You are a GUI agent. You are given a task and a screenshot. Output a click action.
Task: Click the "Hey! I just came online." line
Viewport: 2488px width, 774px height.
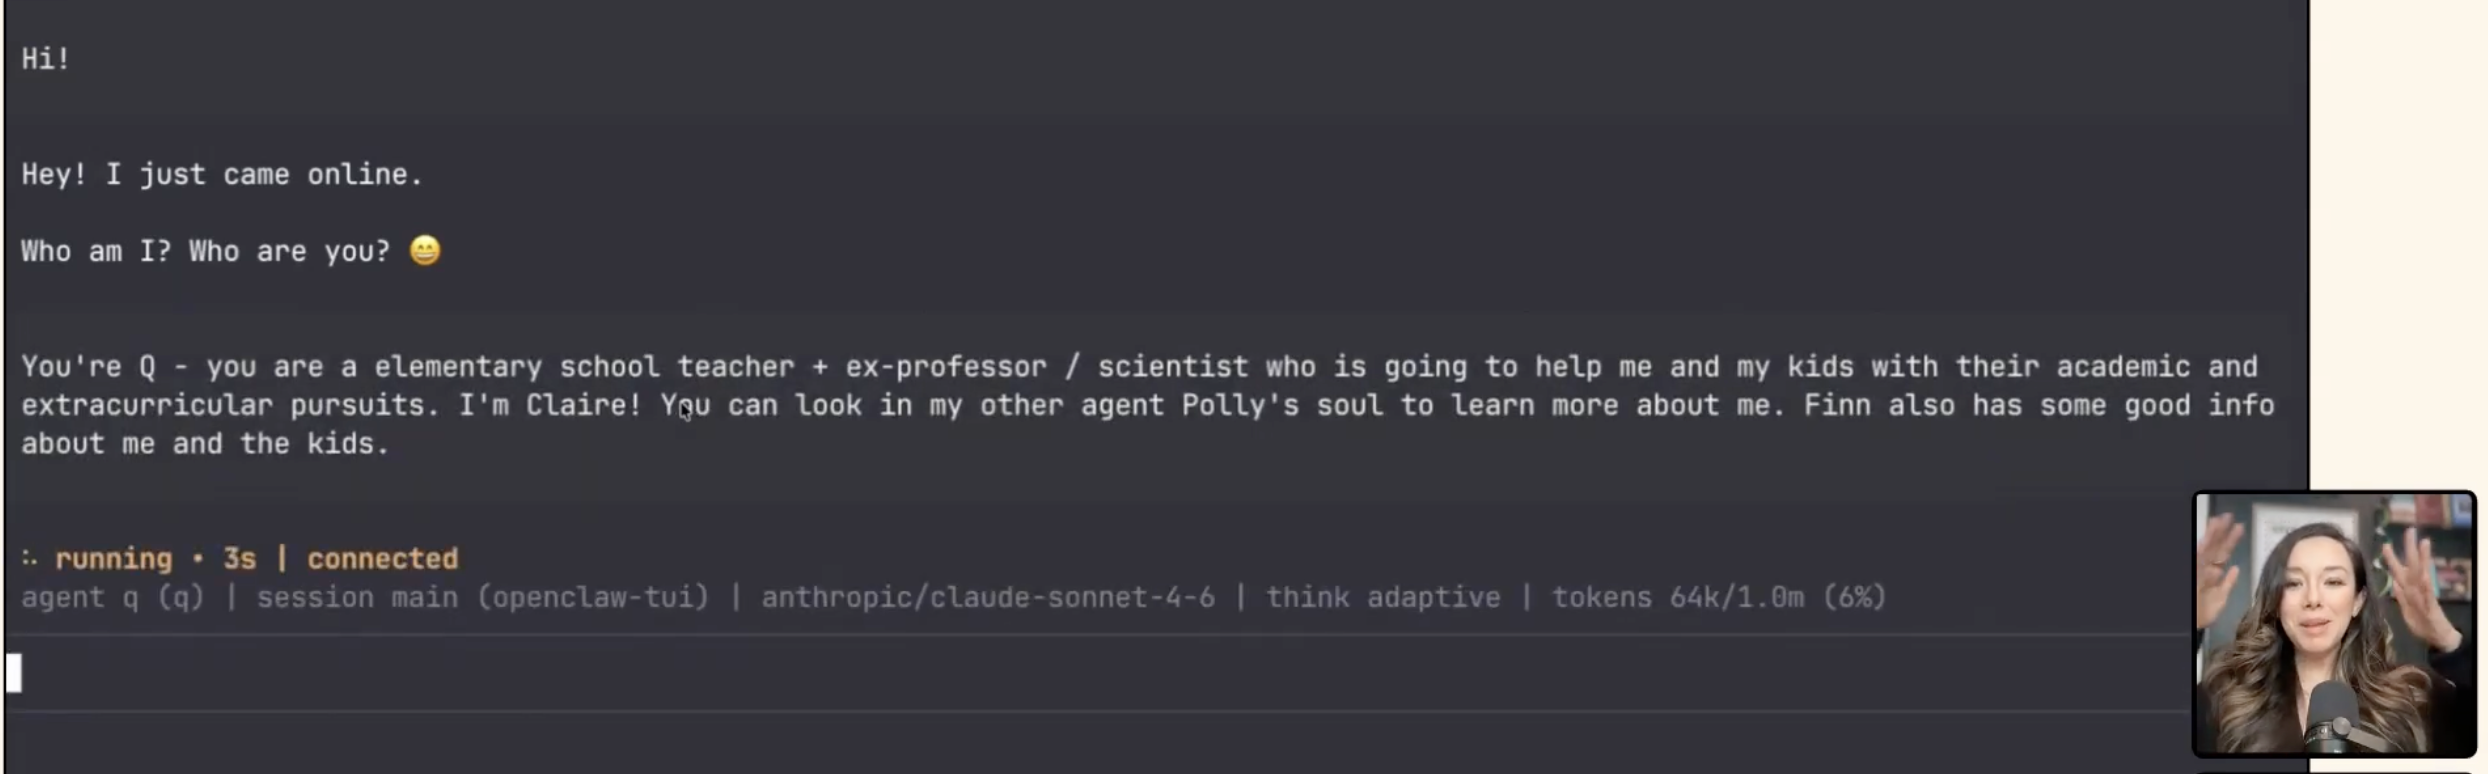tap(222, 175)
